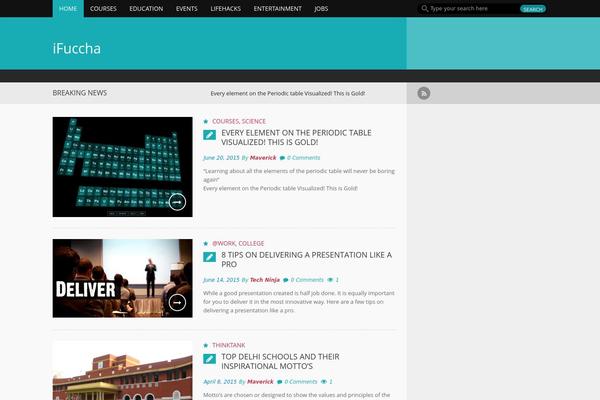600x400 pixels.
Task: Click pencil icon beside Presentation post
Action: (x=209, y=257)
